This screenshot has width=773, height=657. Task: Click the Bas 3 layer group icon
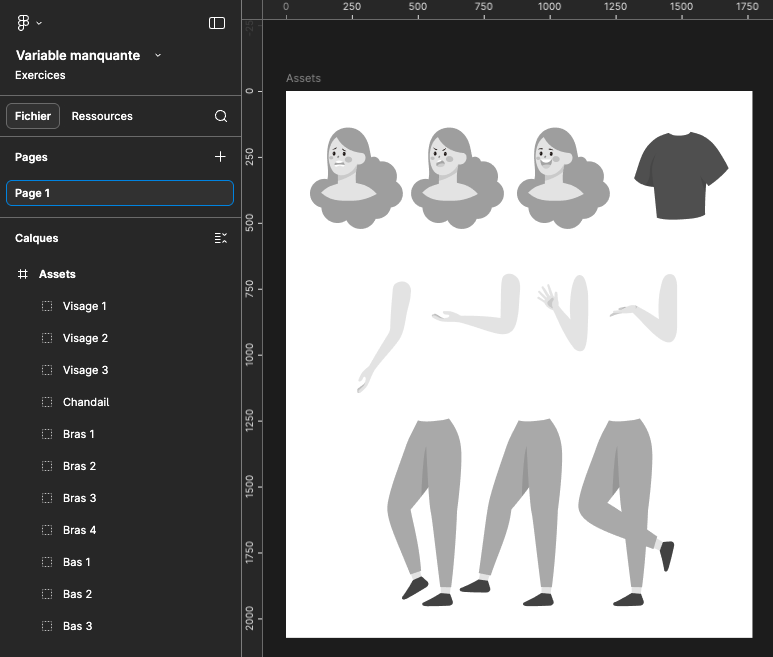point(47,626)
